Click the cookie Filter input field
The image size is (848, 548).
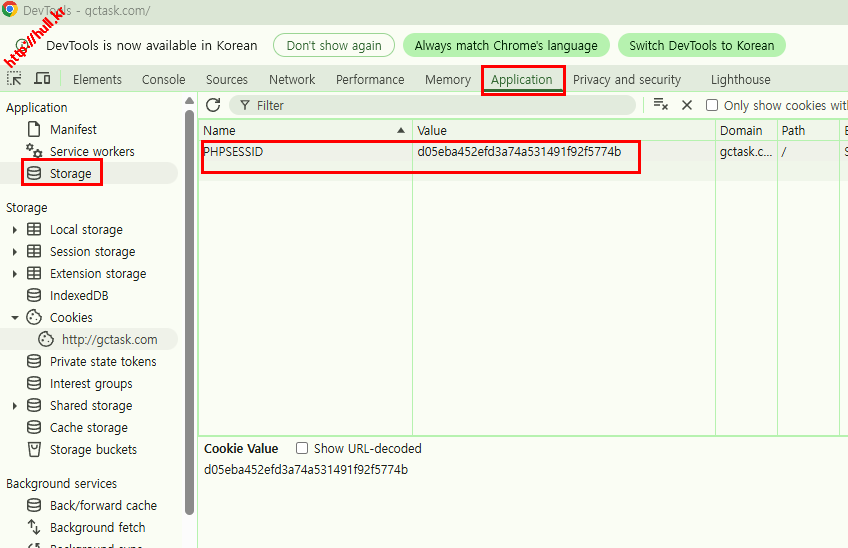coord(440,105)
